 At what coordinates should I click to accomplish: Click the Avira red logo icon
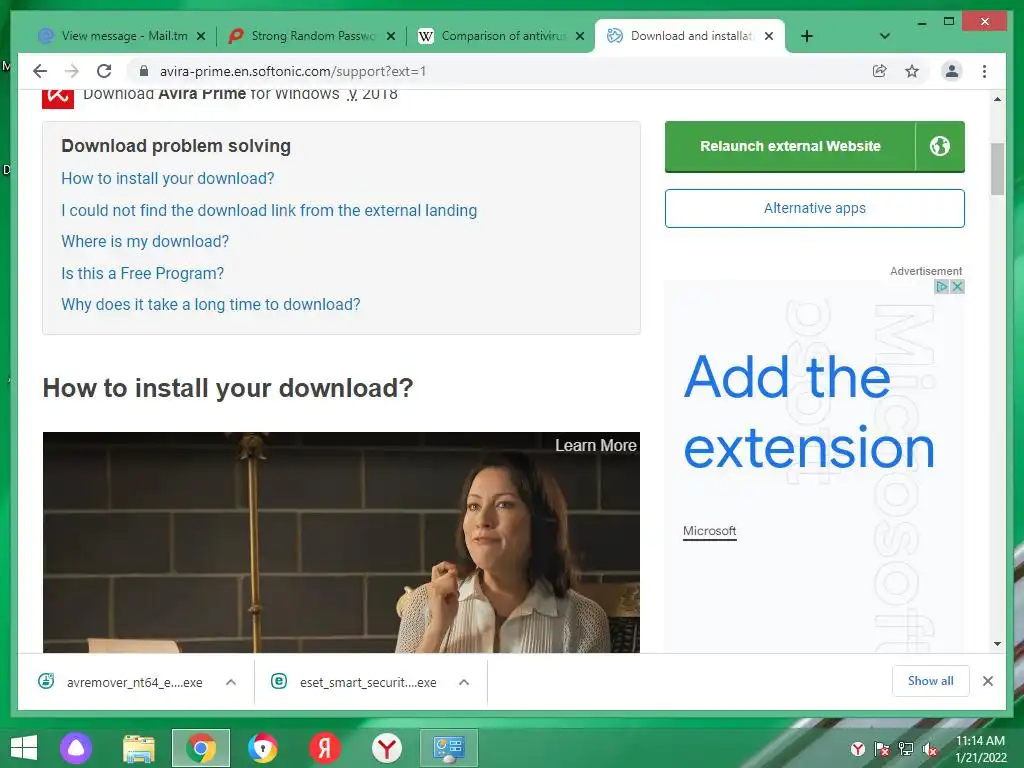(58, 99)
